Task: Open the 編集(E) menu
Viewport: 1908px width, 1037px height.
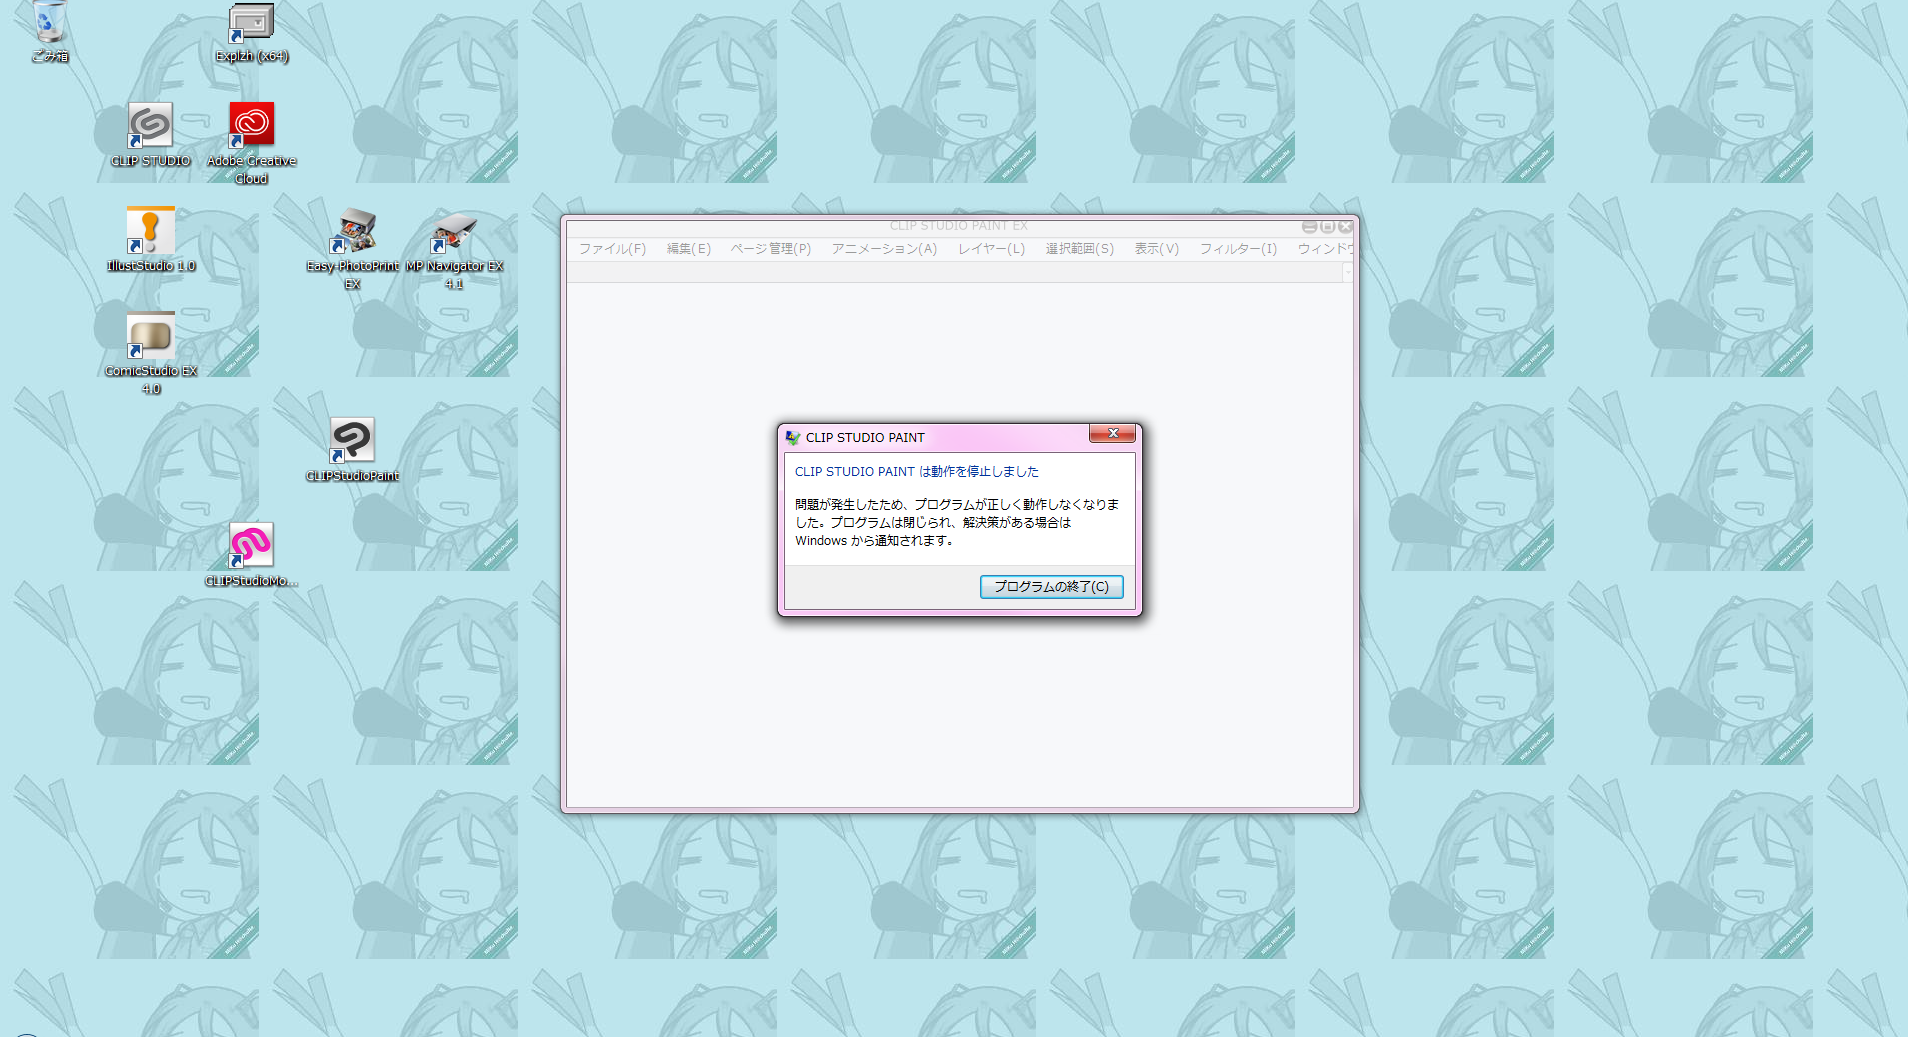Action: [x=689, y=249]
